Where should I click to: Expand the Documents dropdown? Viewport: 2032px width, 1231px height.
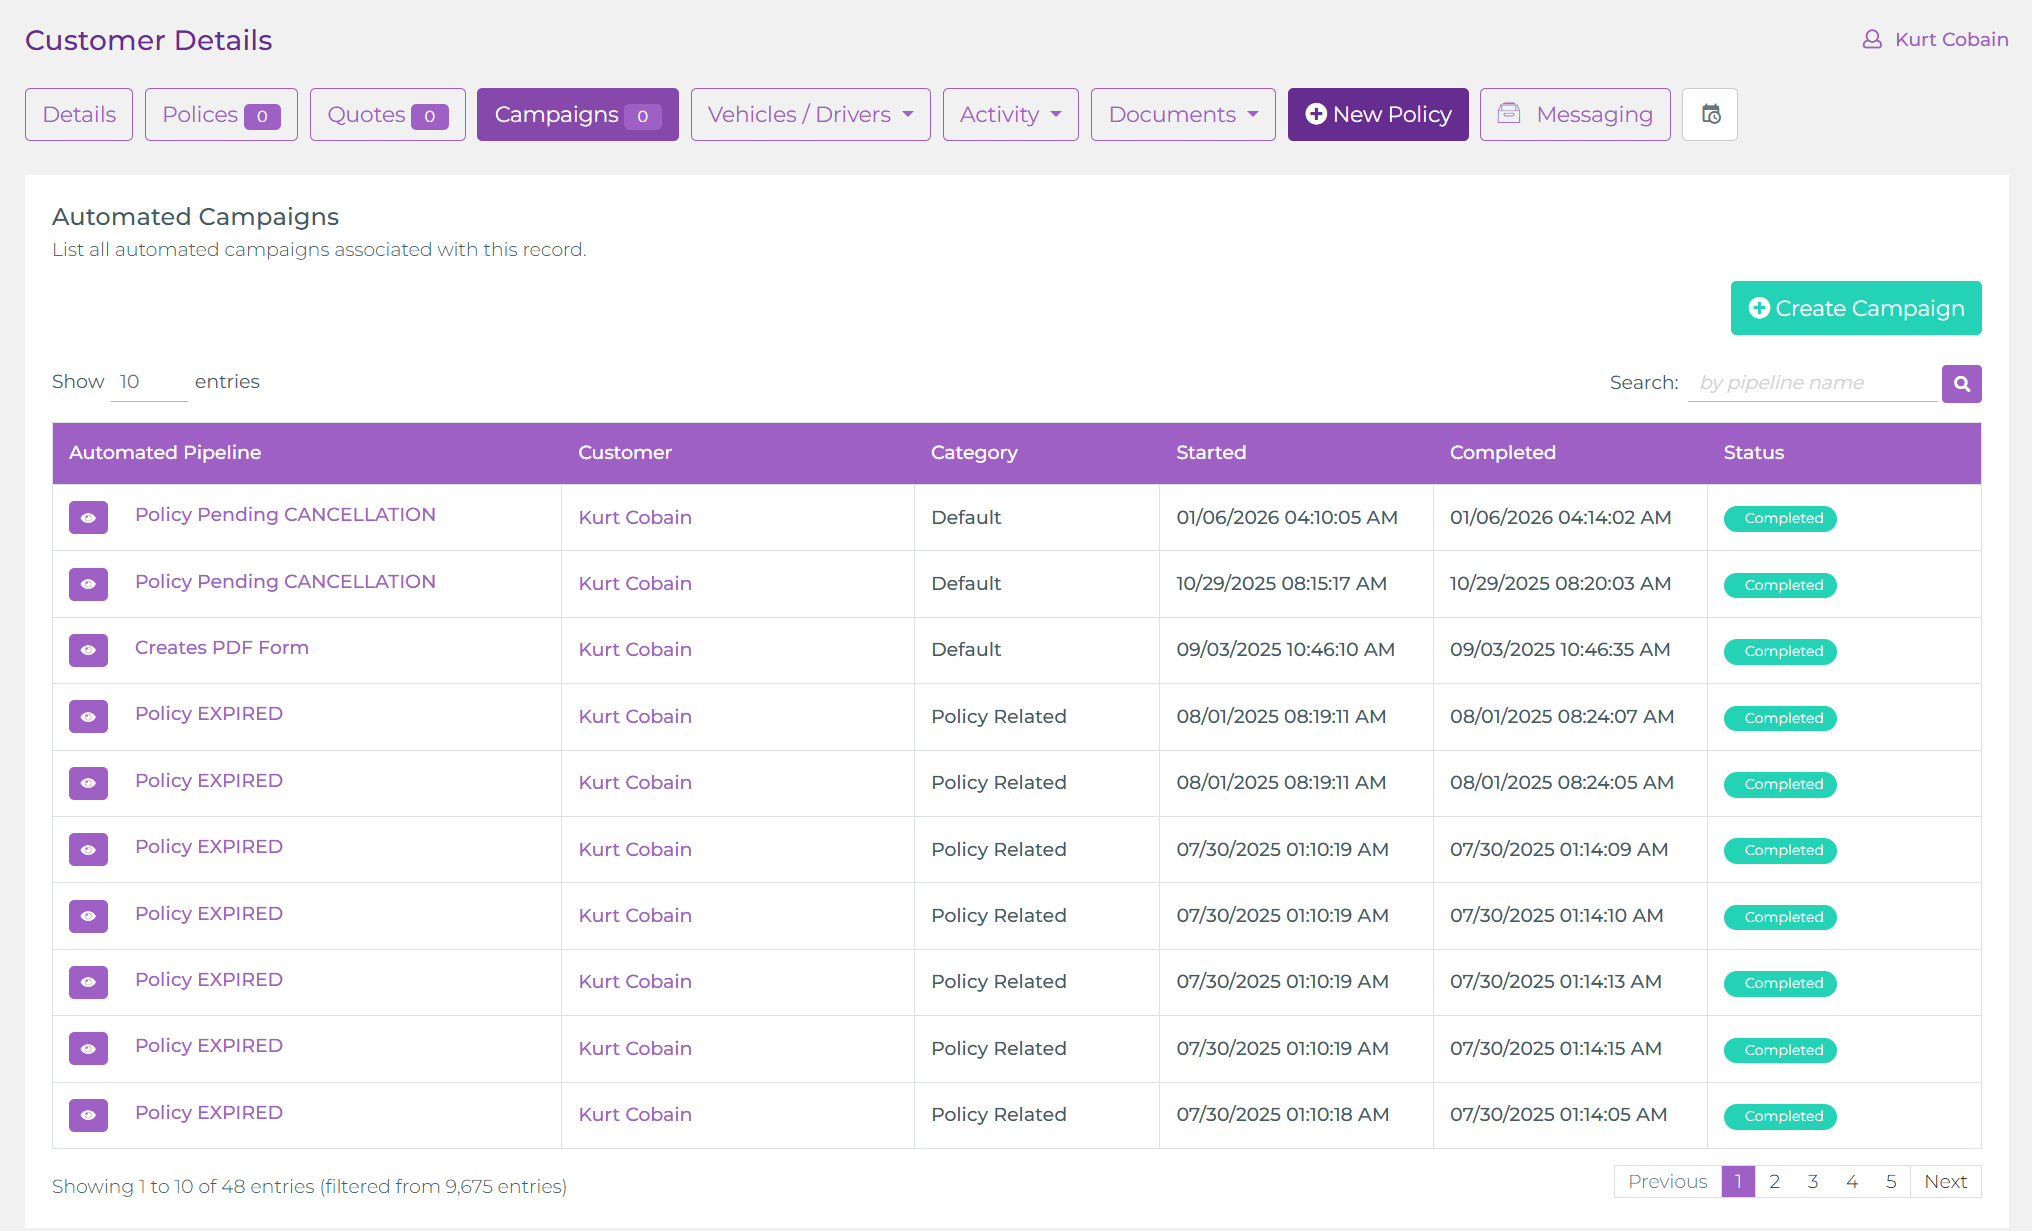(x=1182, y=115)
